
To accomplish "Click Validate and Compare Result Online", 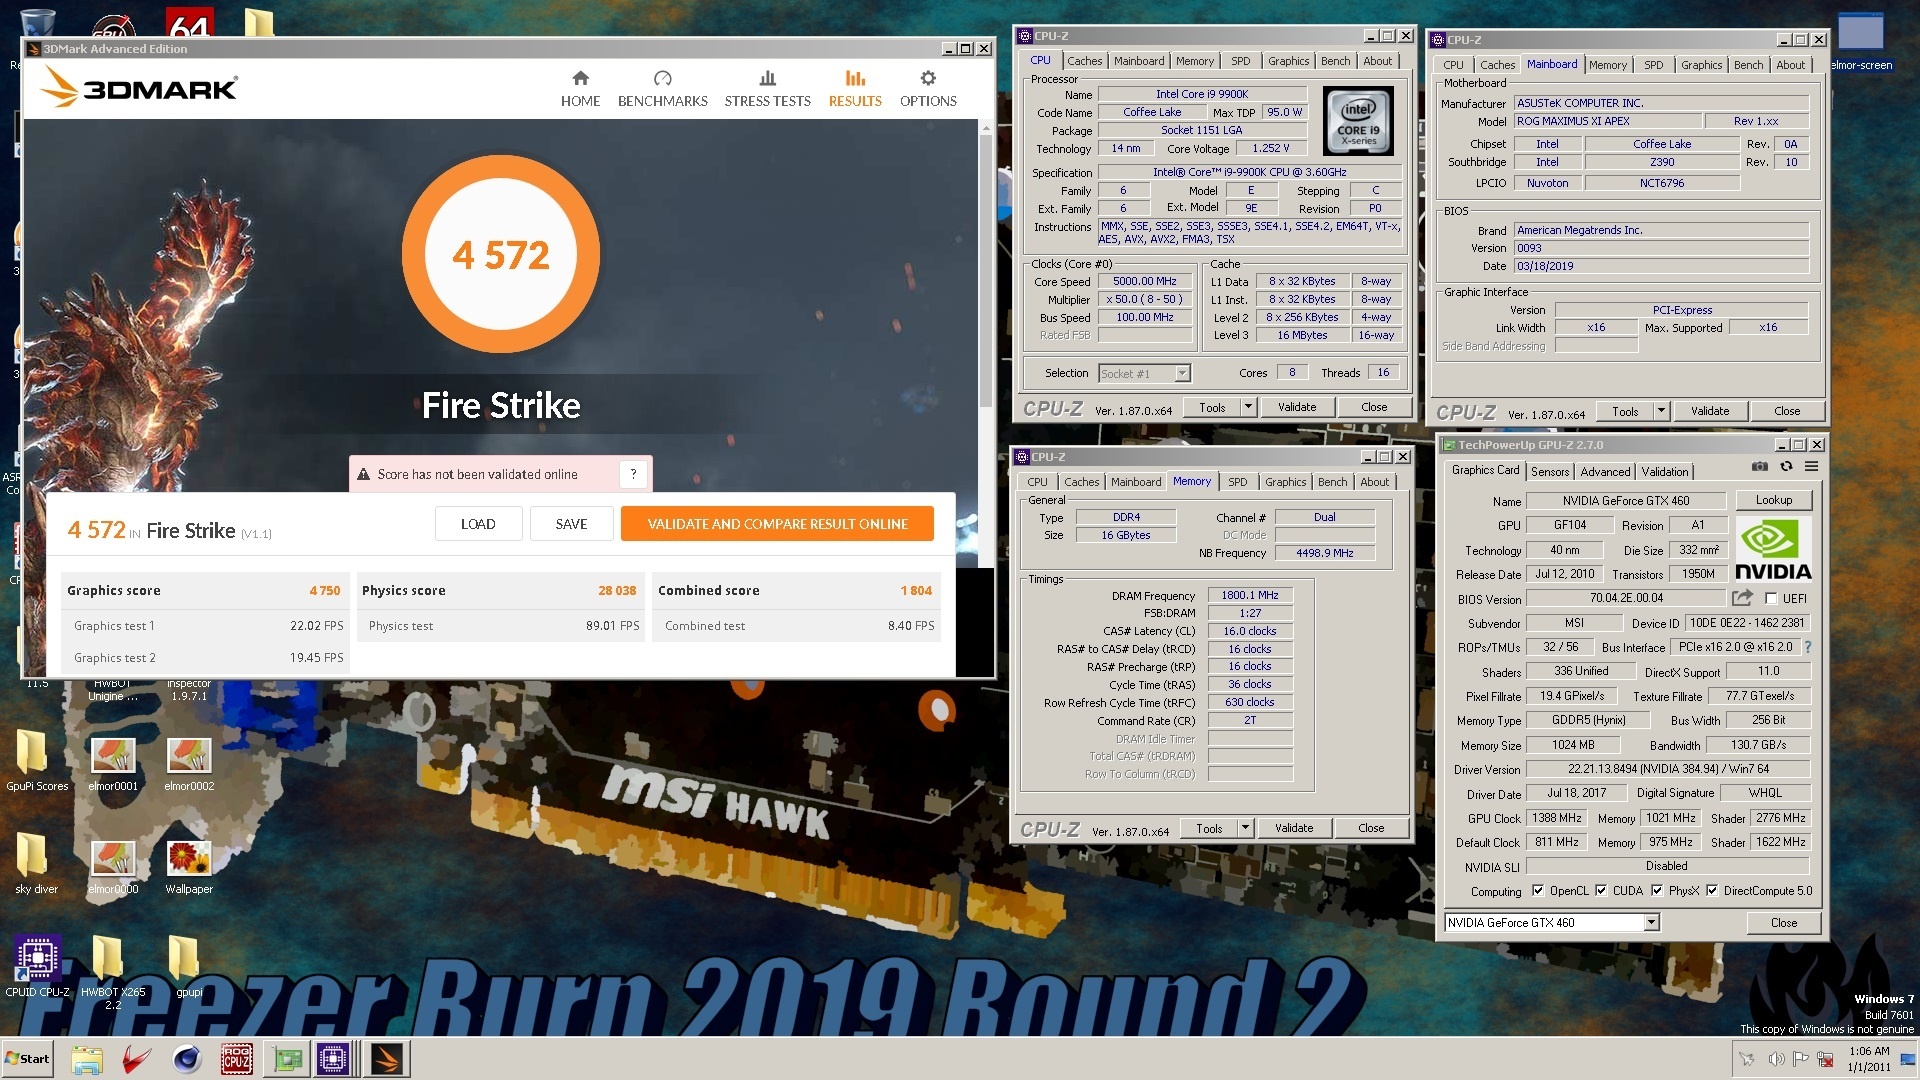I will point(777,524).
